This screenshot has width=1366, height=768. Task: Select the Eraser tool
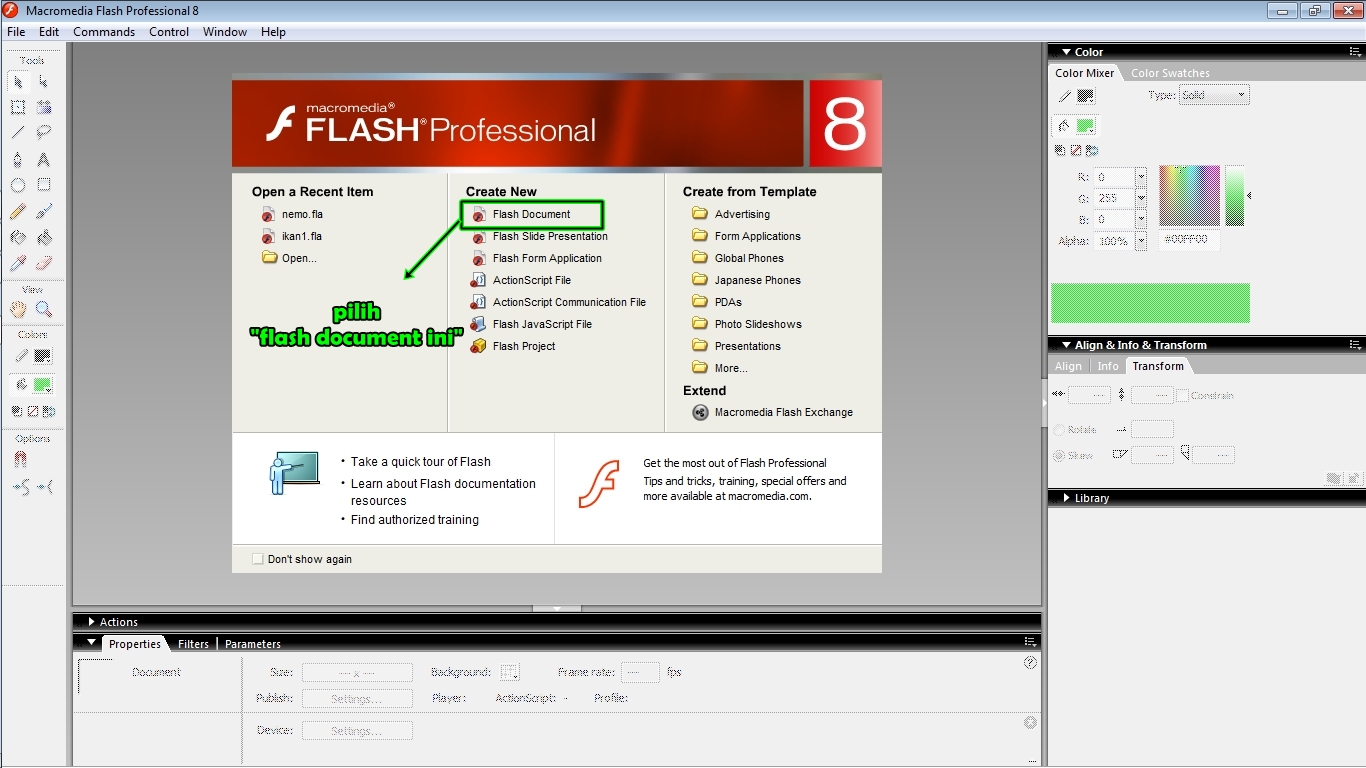click(x=44, y=264)
